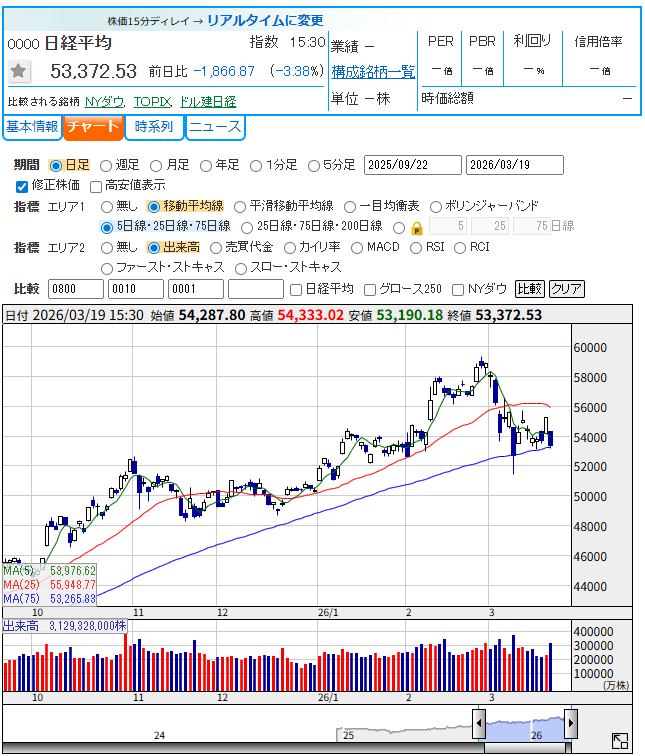
Task: Check the 日経平均 comparison checkbox
Action: click(296, 290)
